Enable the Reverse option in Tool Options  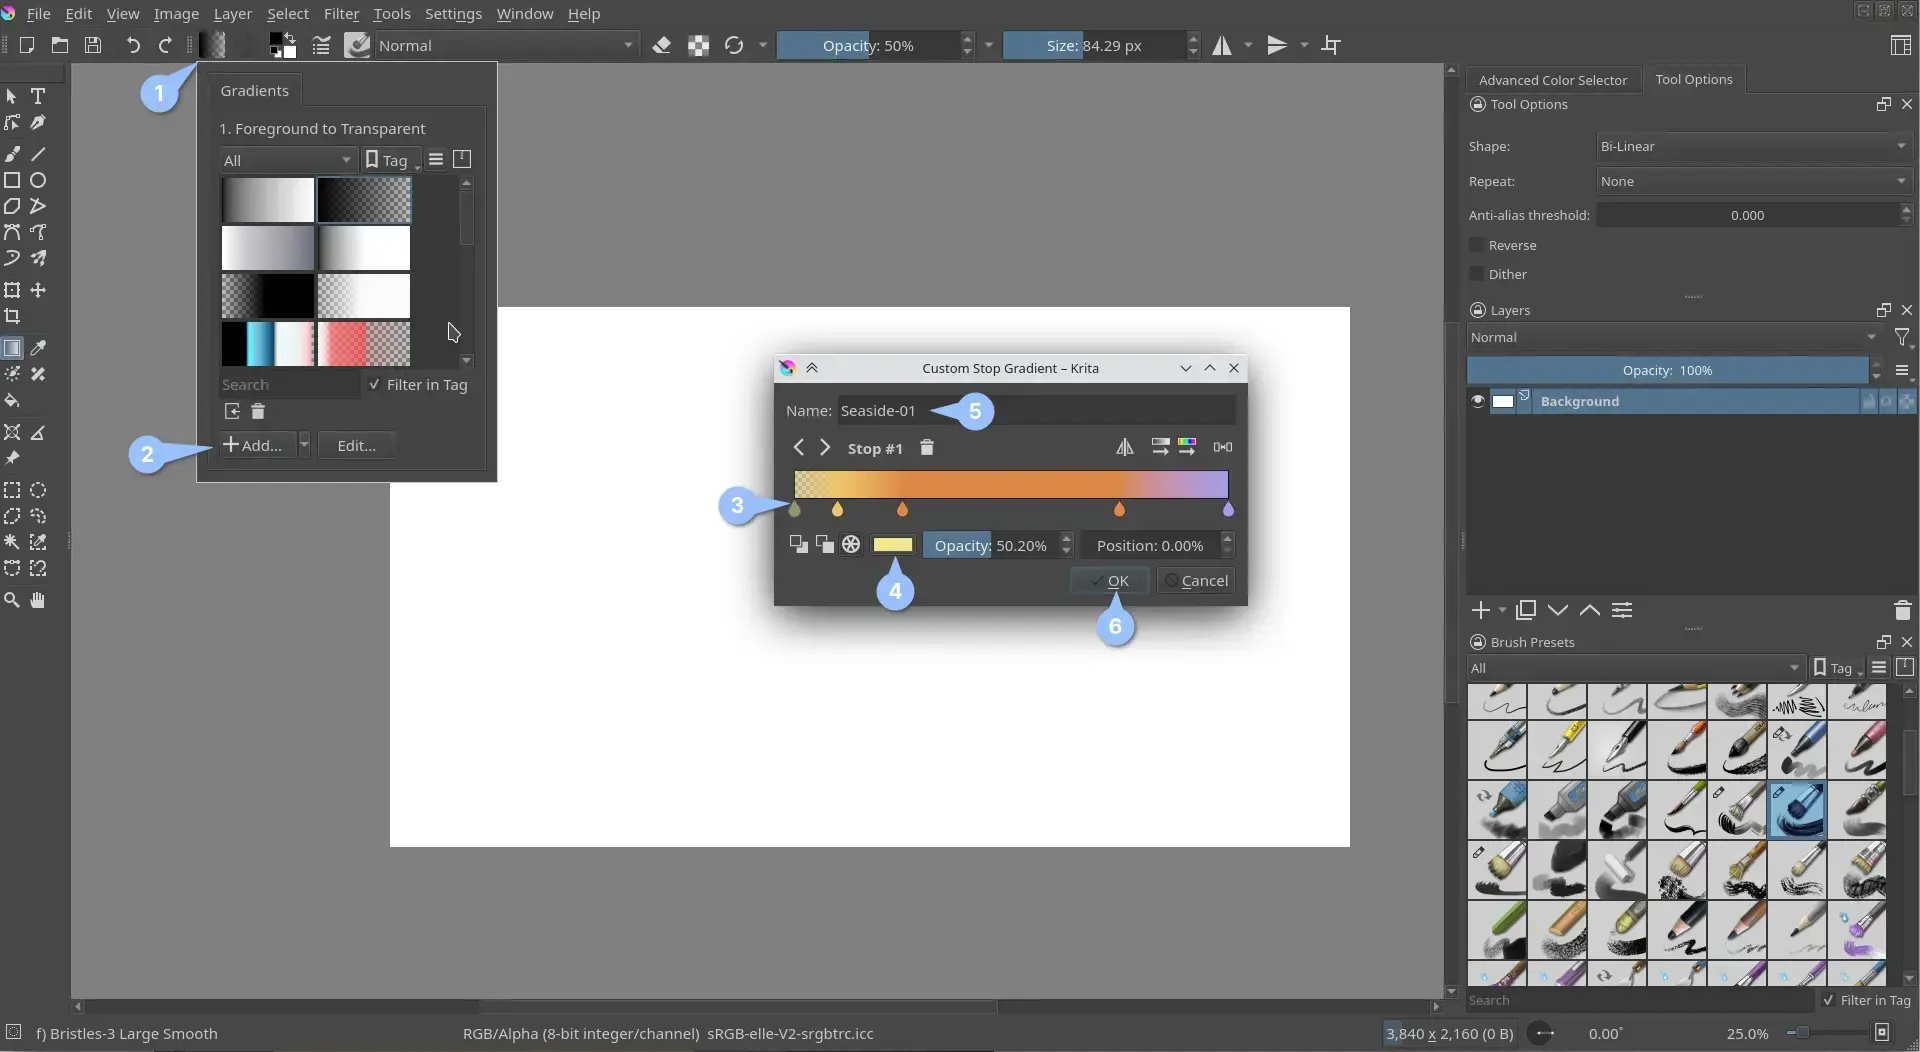click(x=1479, y=245)
